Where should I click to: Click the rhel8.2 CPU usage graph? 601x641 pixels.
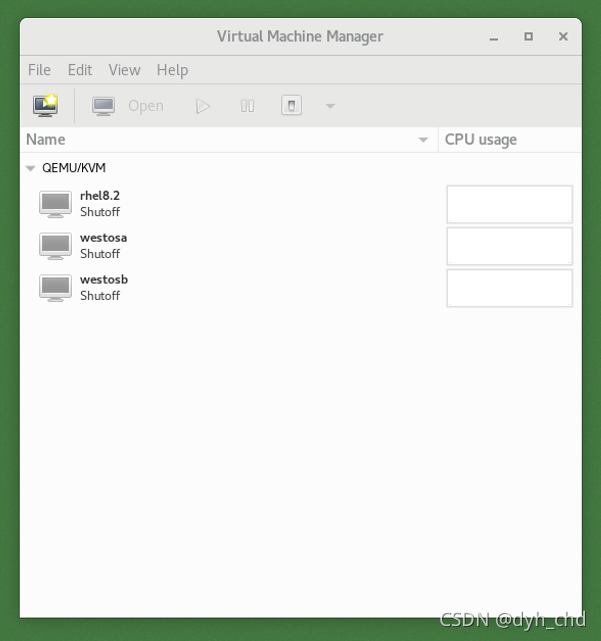tap(509, 204)
